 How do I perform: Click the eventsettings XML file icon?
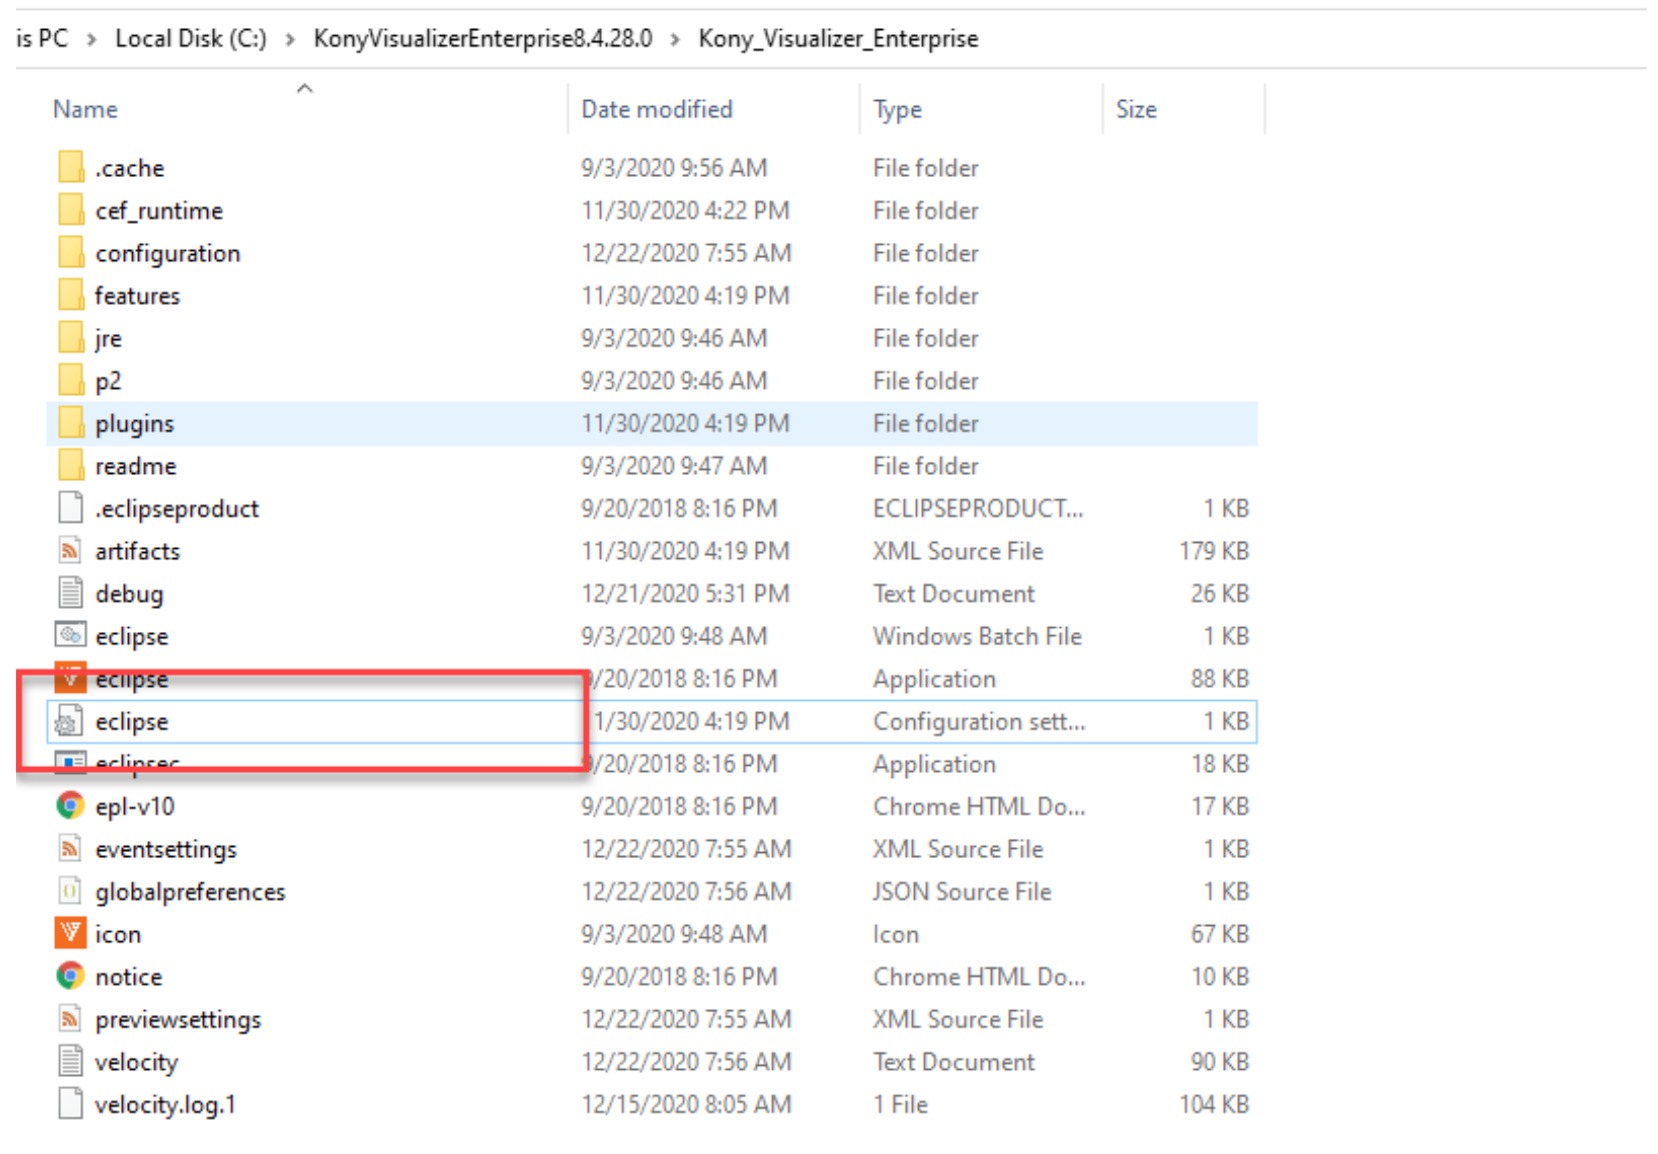tap(70, 848)
